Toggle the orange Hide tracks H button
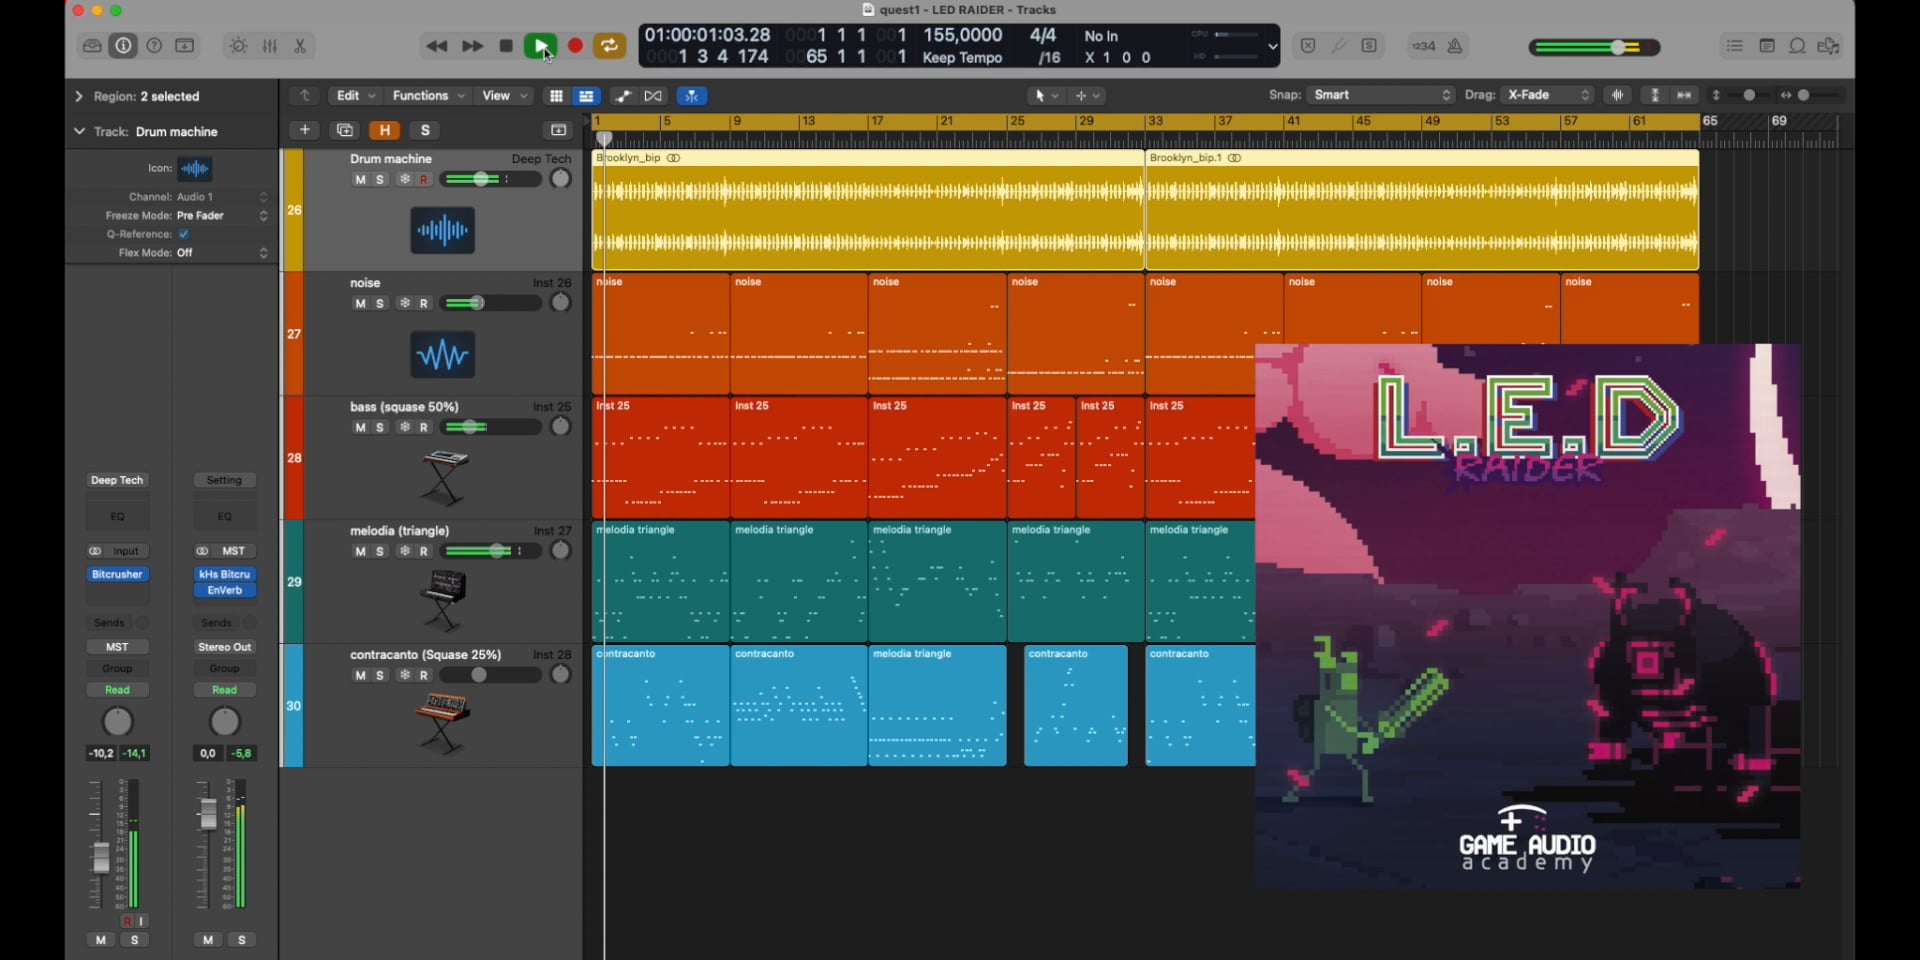 pos(385,130)
